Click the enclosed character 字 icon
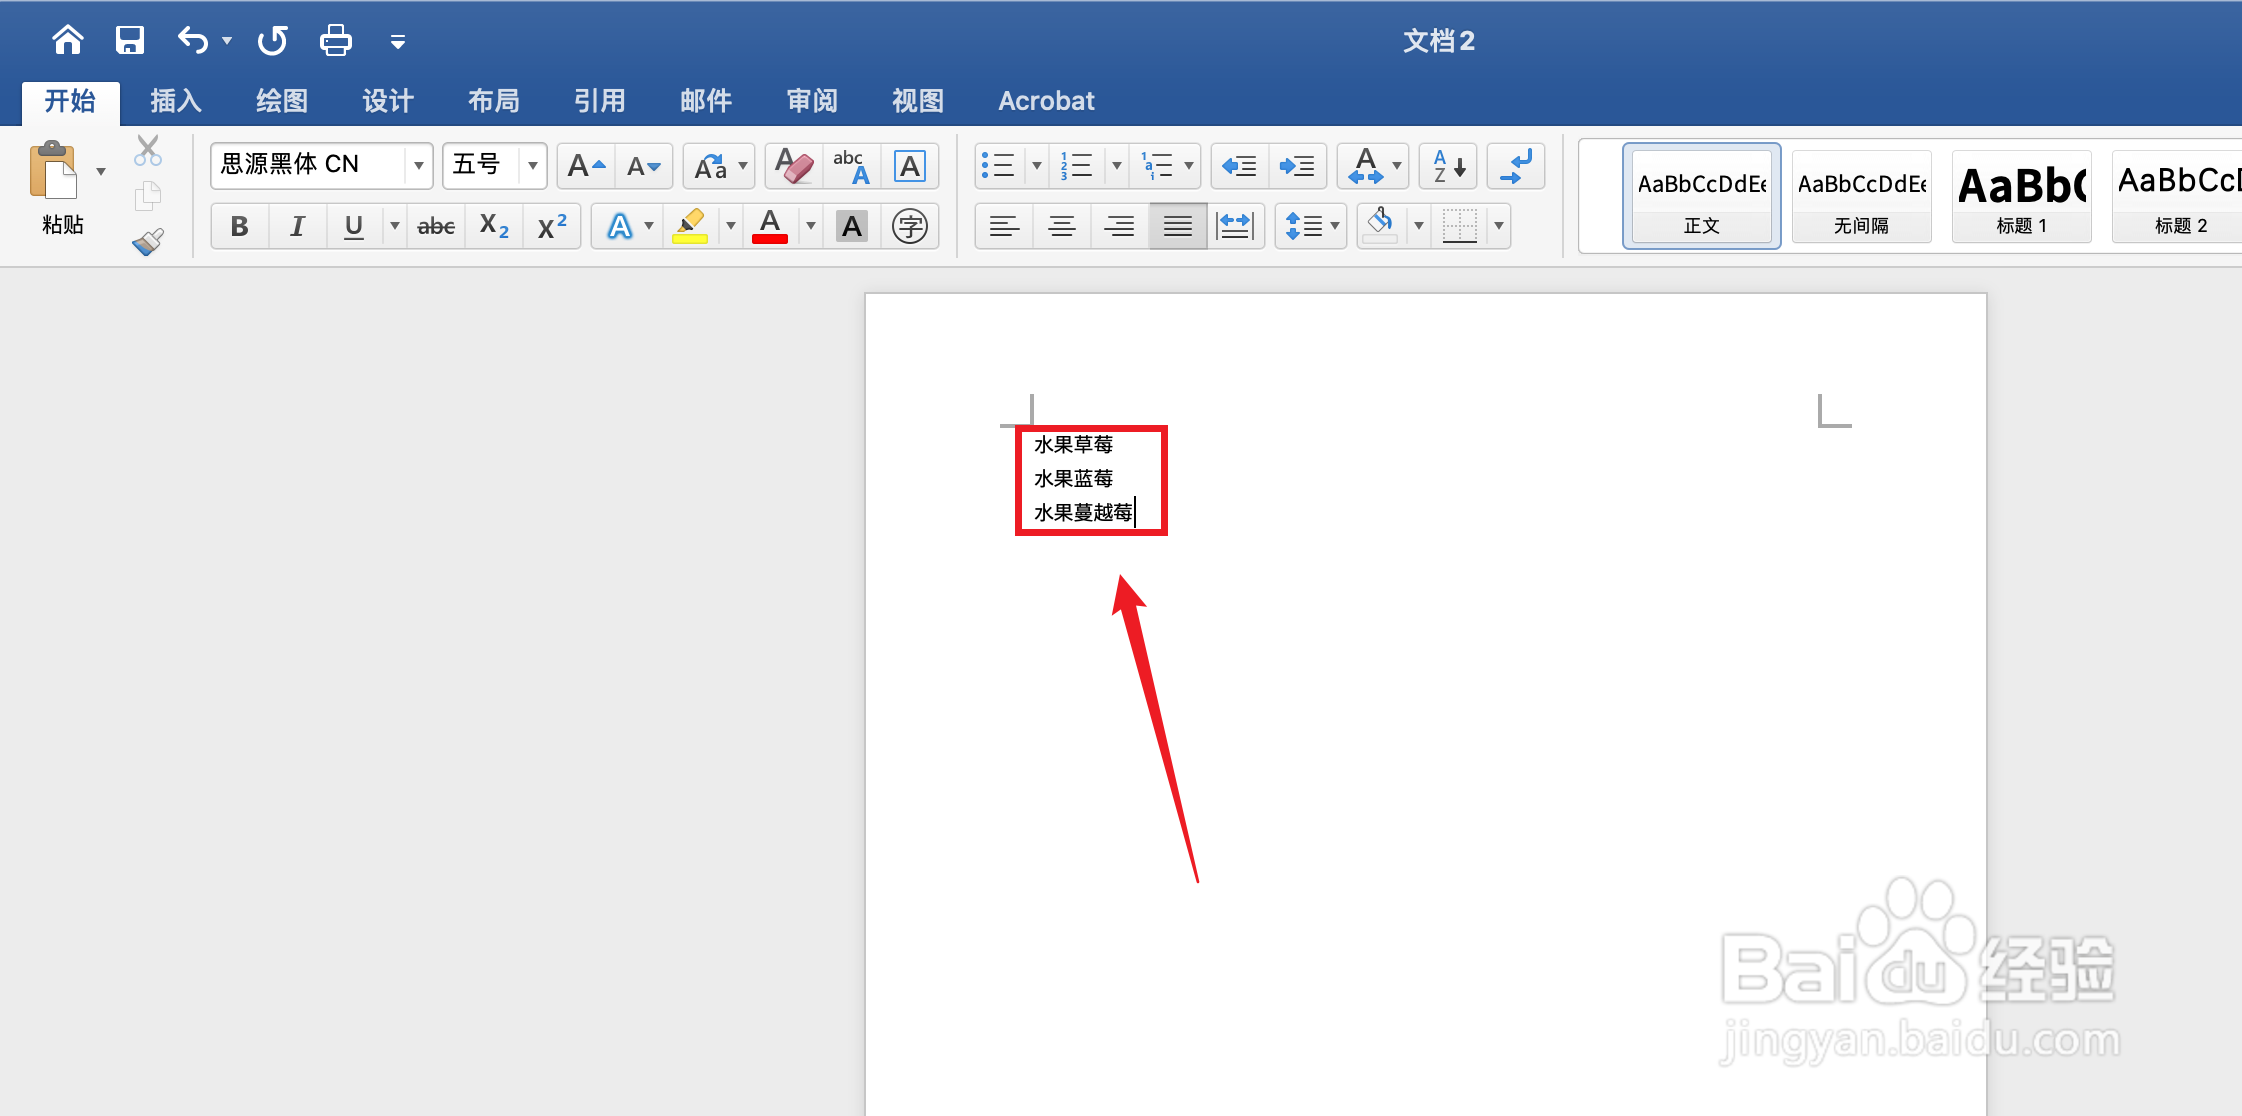Image resolution: width=2242 pixels, height=1116 pixels. [x=909, y=227]
